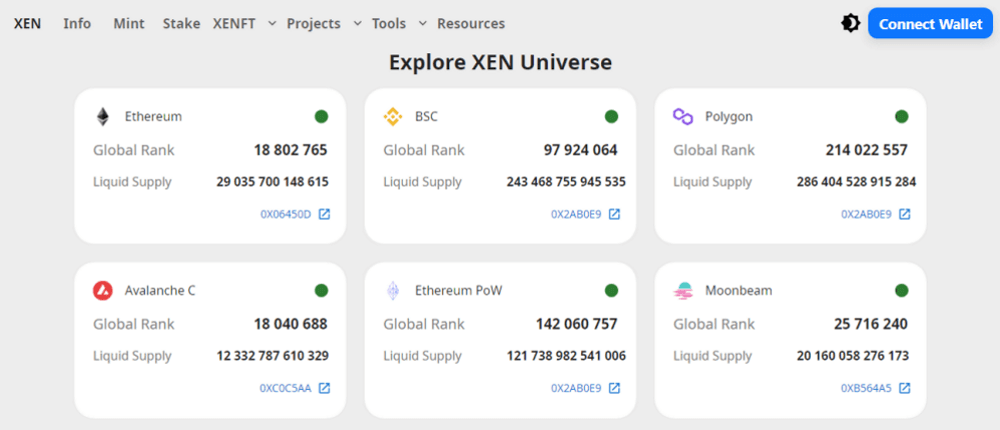
Task: Expand the Projects dropdown chevron
Action: point(358,24)
